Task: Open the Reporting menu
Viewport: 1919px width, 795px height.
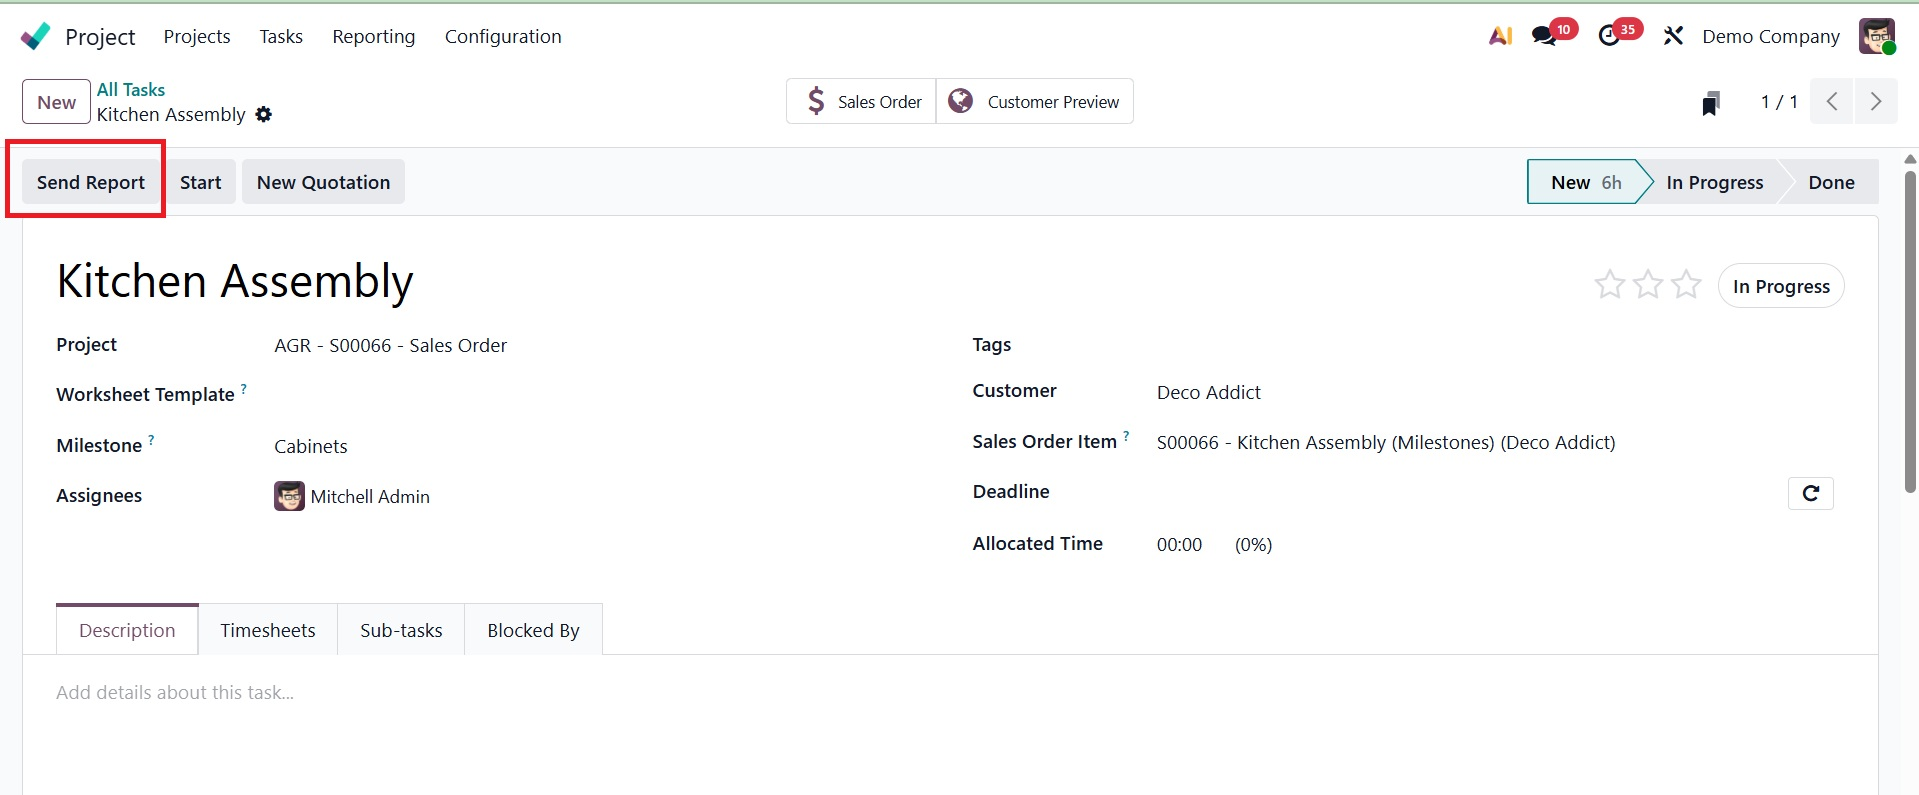Action: [x=373, y=37]
